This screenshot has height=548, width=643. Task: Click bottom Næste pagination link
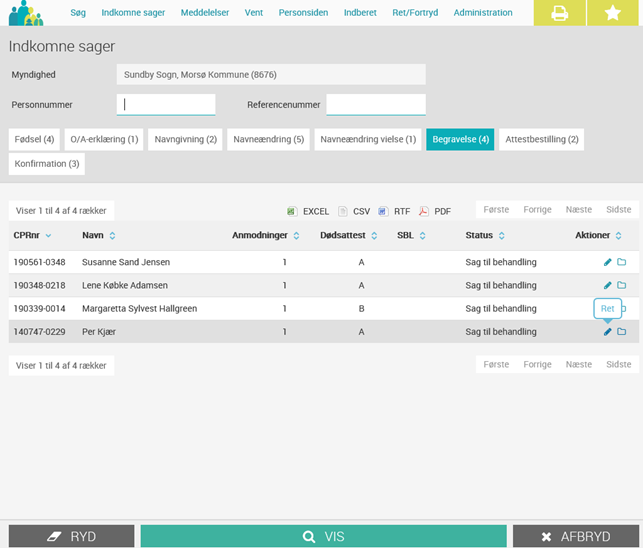579,364
